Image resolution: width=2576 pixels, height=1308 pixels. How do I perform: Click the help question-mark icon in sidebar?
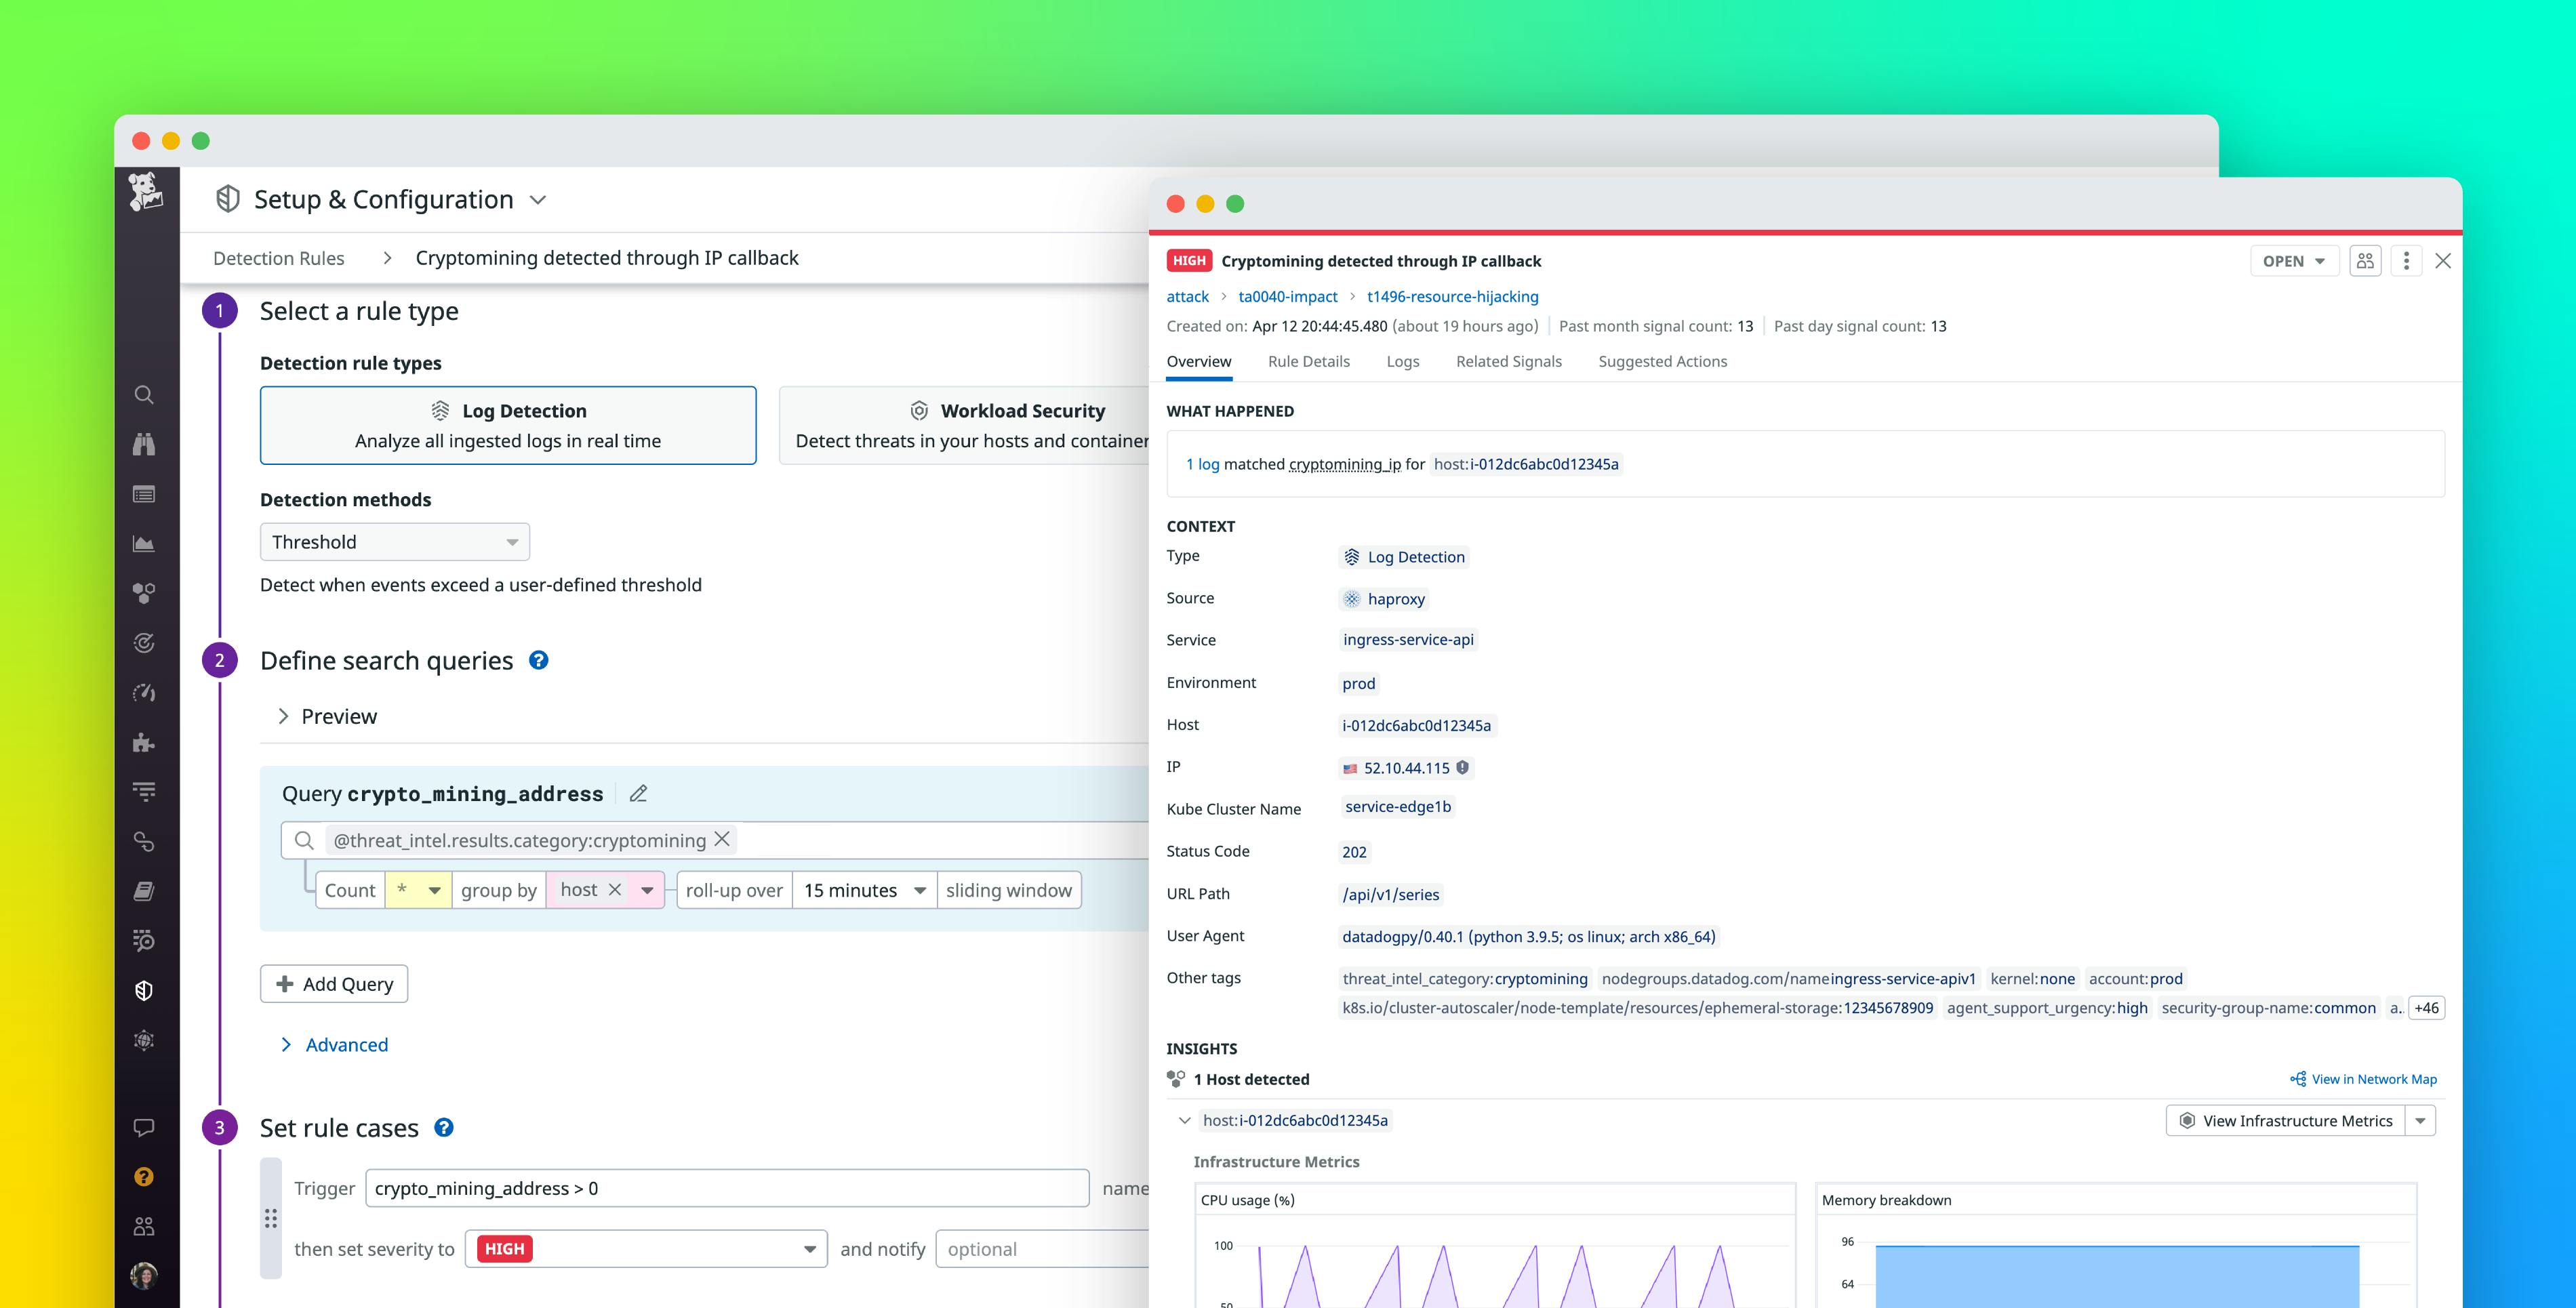coord(144,1176)
